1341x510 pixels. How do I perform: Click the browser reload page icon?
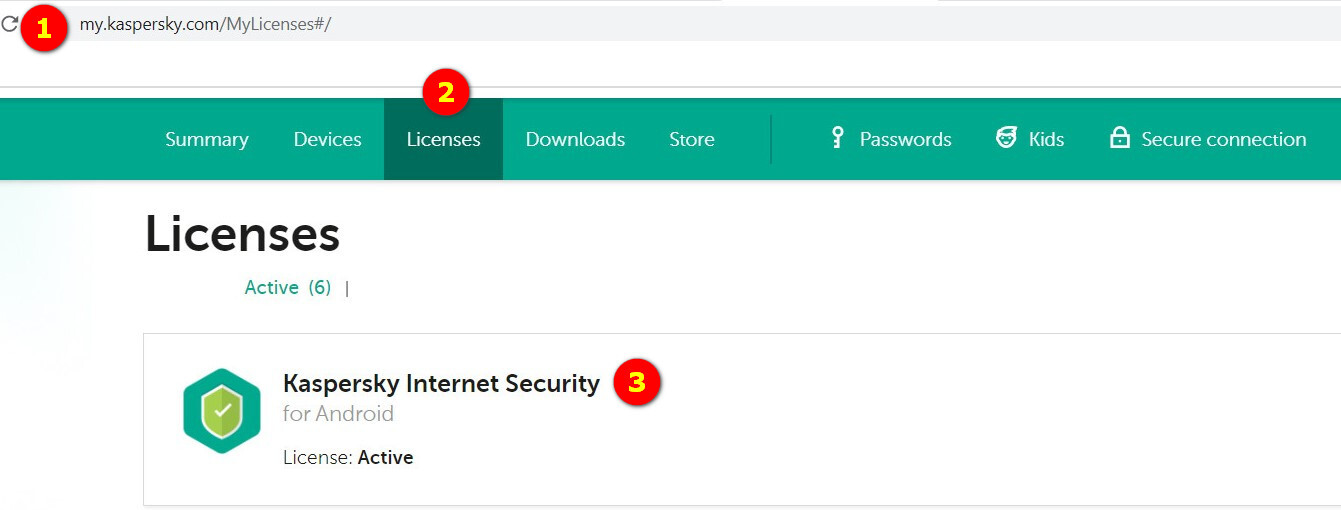pyautogui.click(x=9, y=24)
